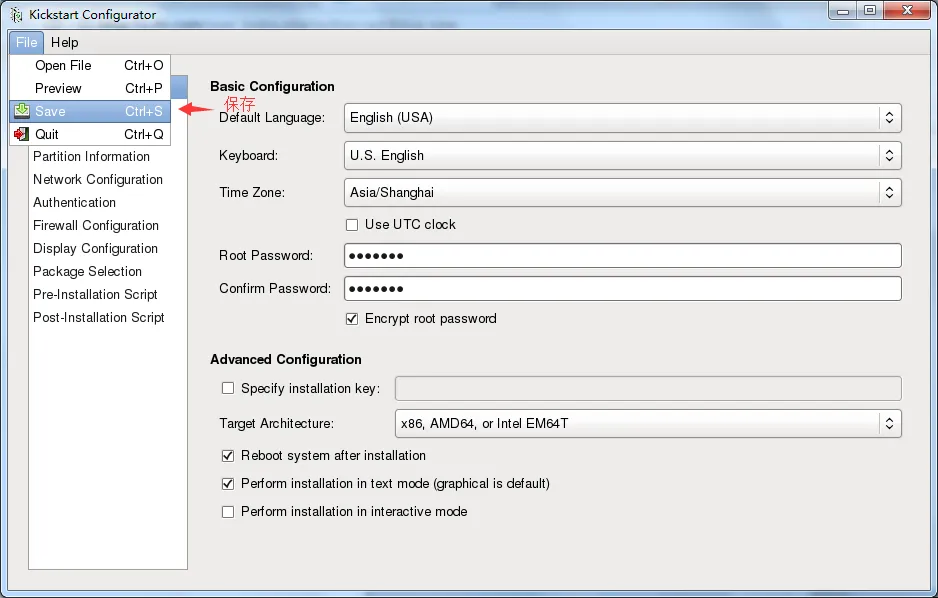Select Display Configuration section
Image resolution: width=938 pixels, height=598 pixels.
[x=96, y=249]
